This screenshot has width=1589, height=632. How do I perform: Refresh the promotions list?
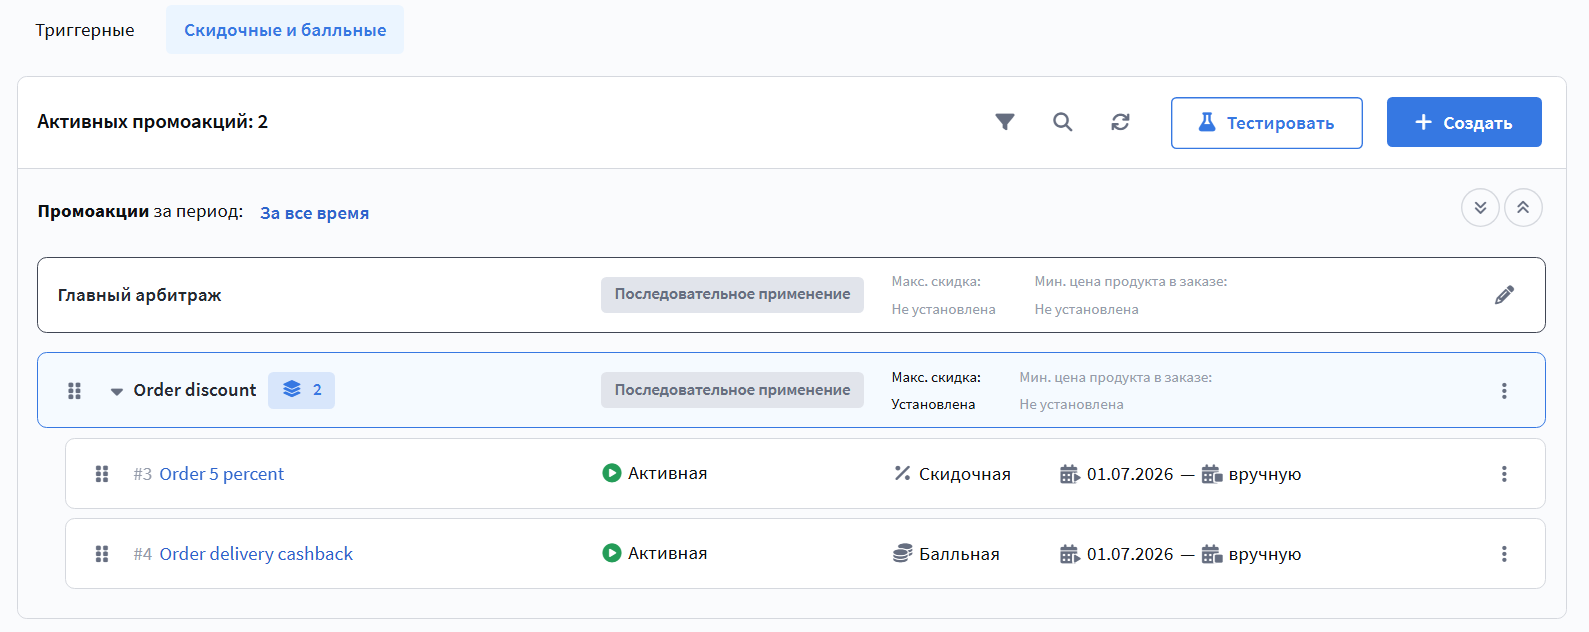[x=1120, y=122]
